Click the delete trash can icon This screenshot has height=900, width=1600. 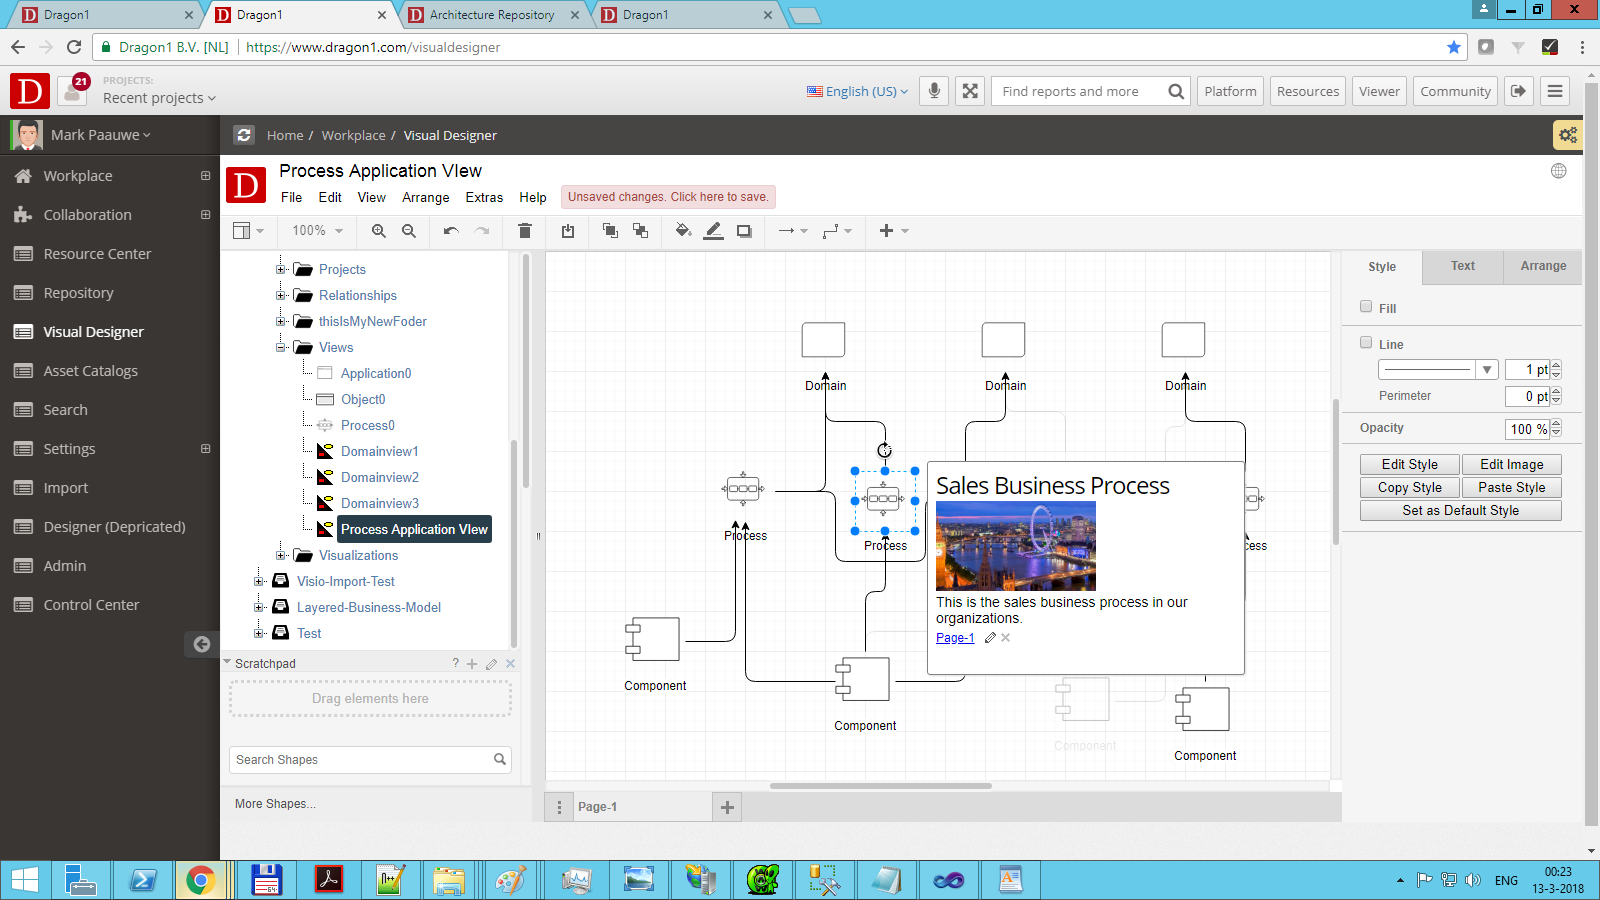click(524, 231)
